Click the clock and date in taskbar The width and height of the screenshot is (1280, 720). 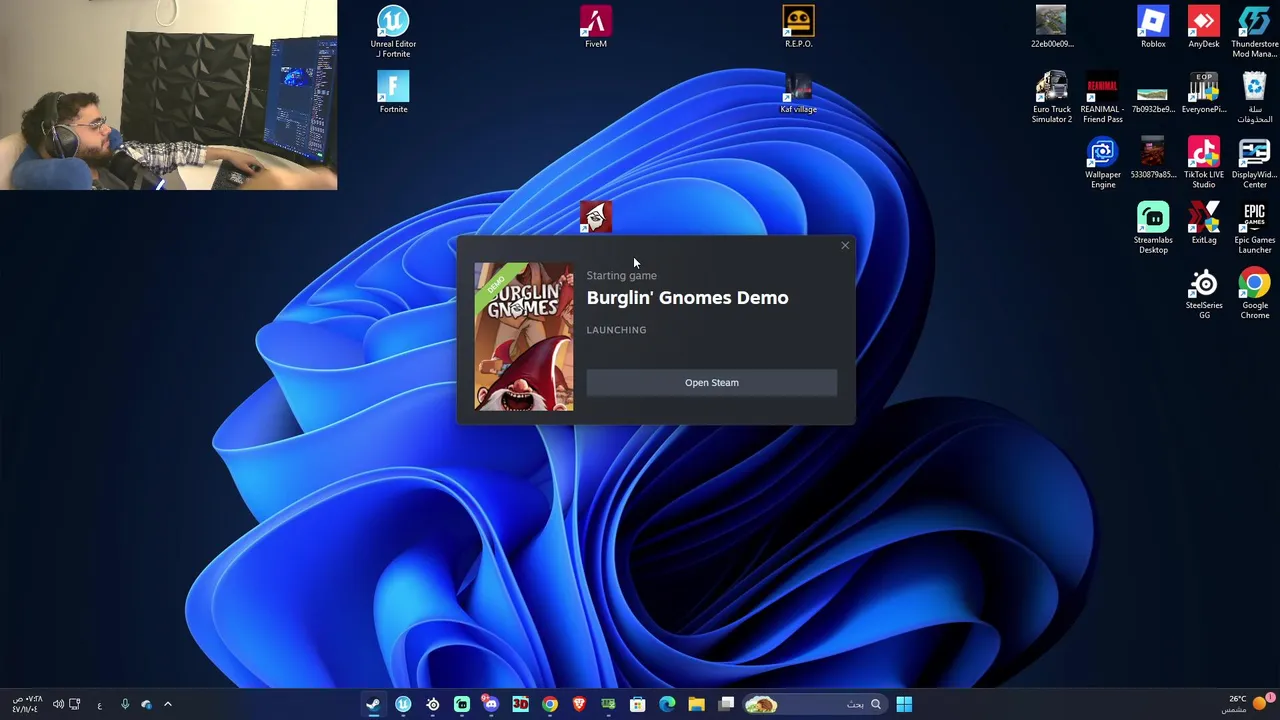27,704
